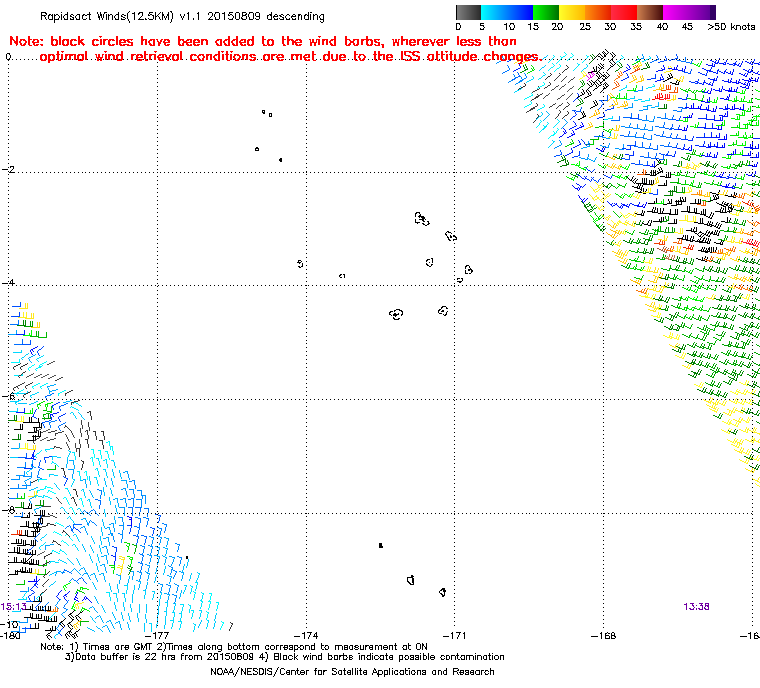This screenshot has height=688, width=760.
Task: Click the '45' label under the color bar
Action: pos(687,27)
